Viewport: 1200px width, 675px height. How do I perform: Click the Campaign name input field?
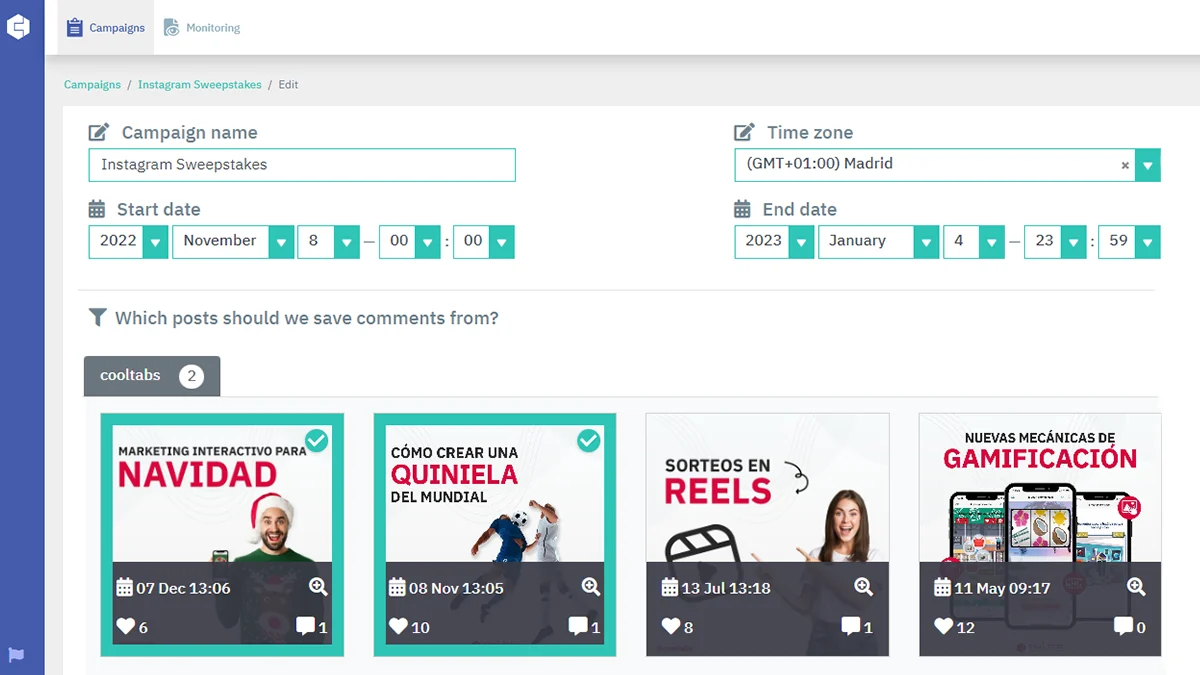coord(302,165)
